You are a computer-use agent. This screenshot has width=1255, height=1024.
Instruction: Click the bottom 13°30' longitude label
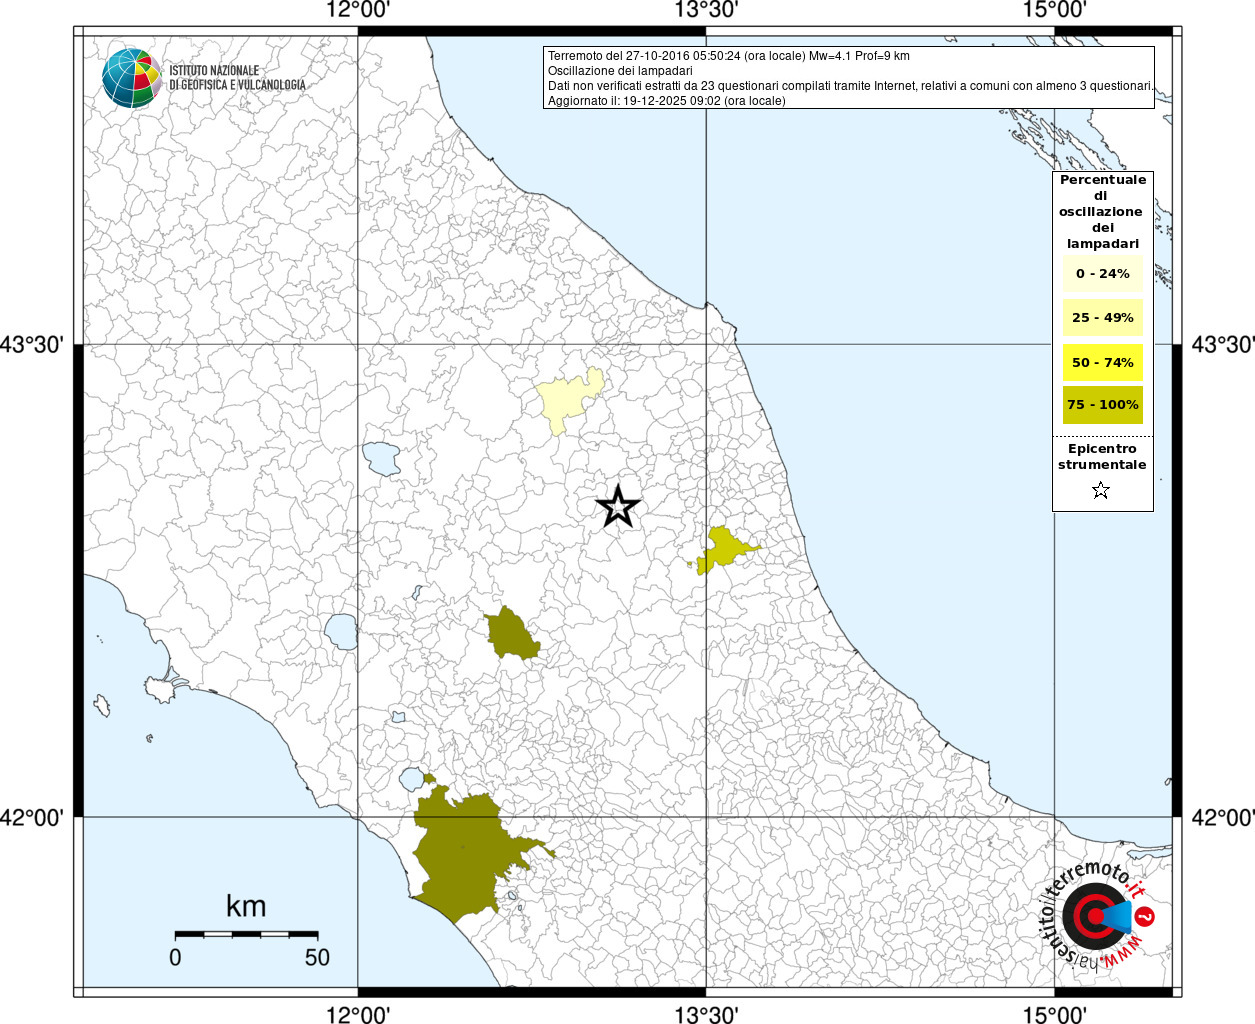pos(706,1015)
